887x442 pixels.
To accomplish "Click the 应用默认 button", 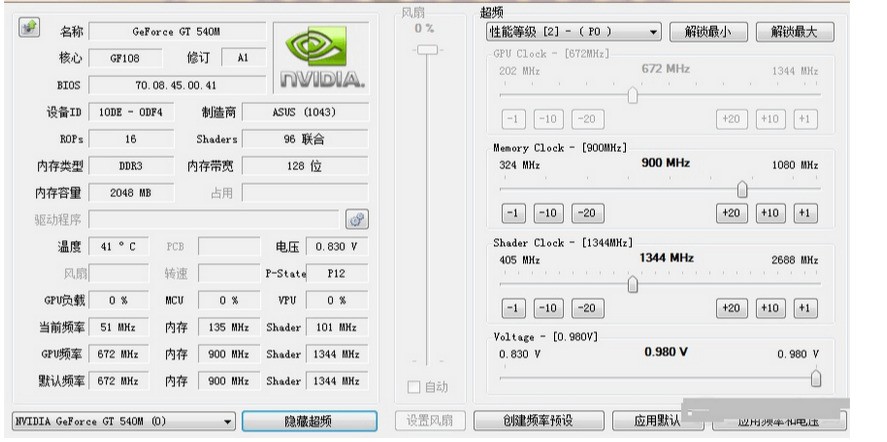I will tap(657, 420).
